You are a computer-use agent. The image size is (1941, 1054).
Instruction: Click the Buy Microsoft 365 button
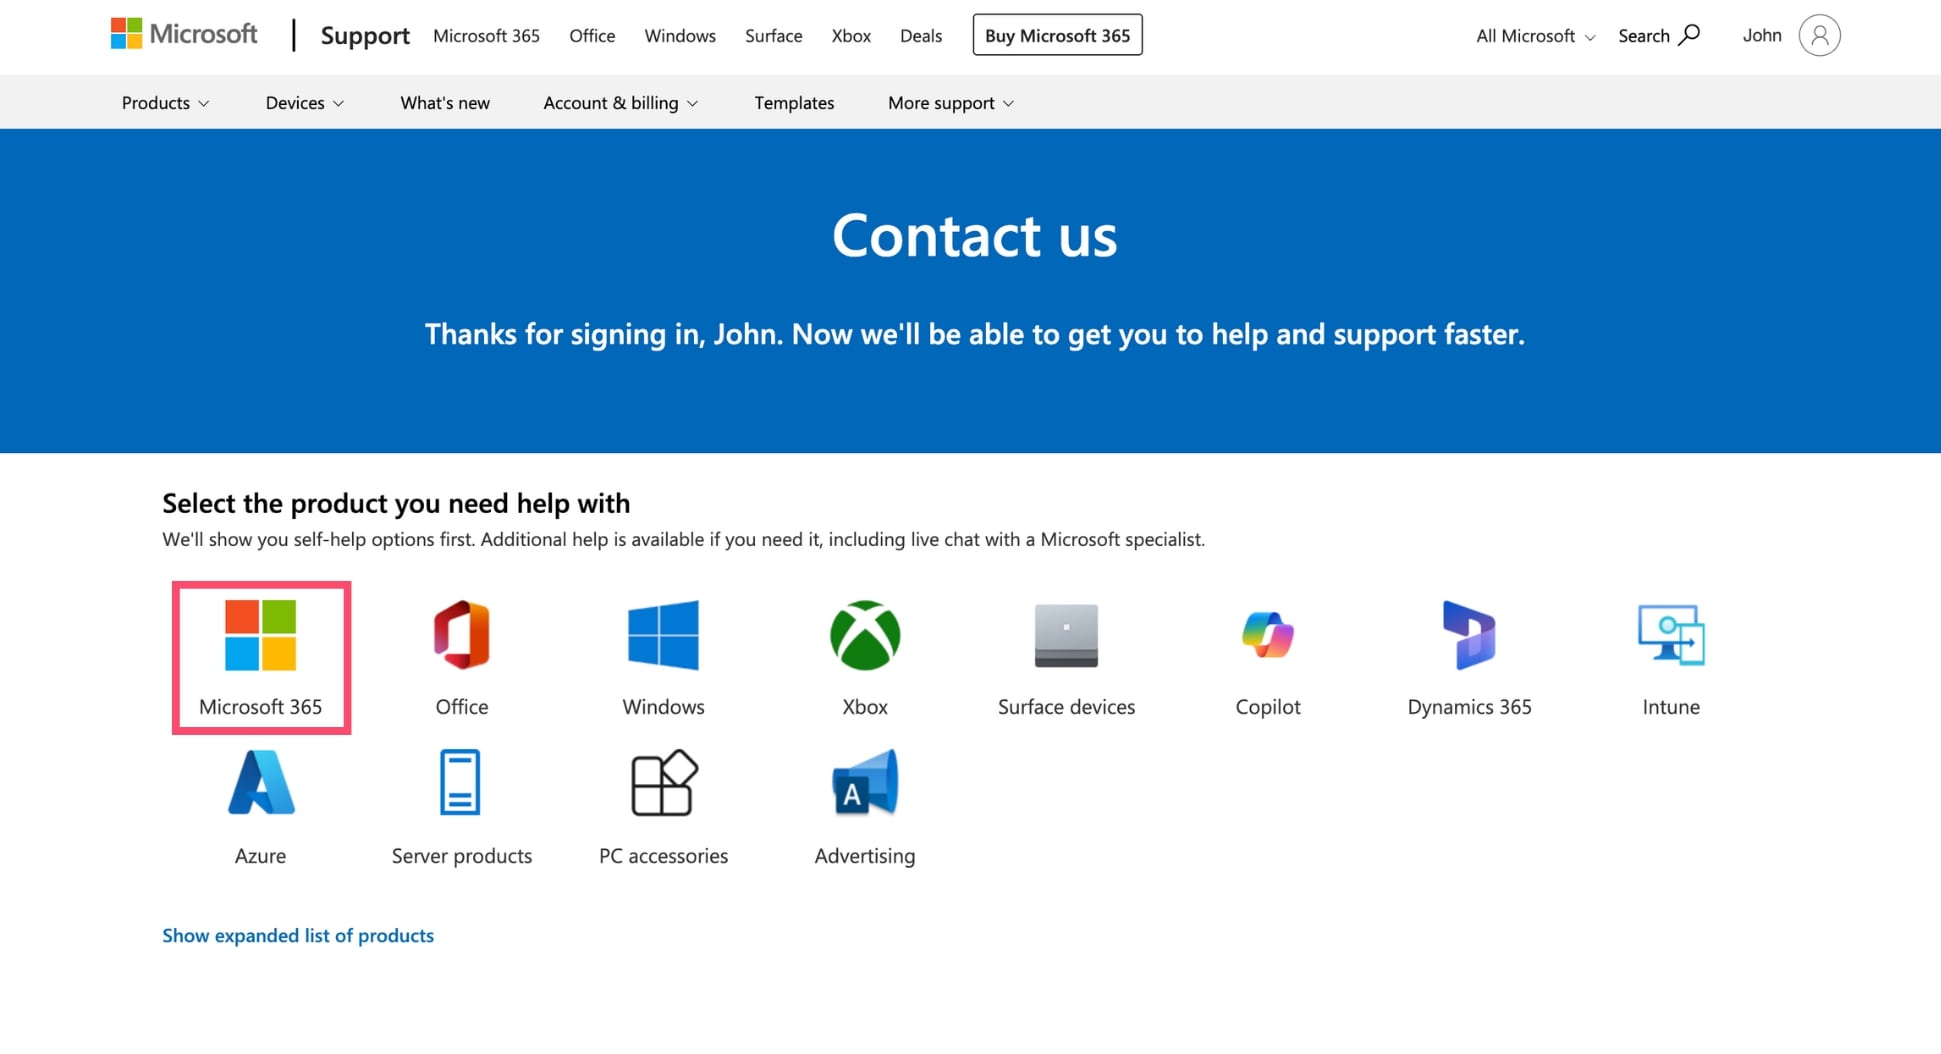1057,35
